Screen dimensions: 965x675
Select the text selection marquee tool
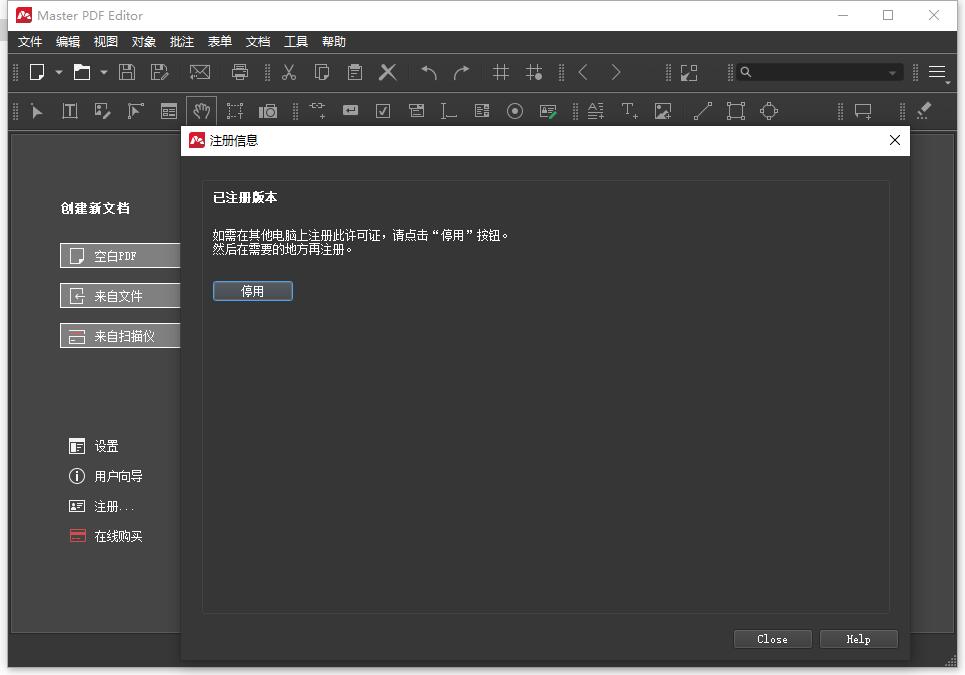[235, 111]
